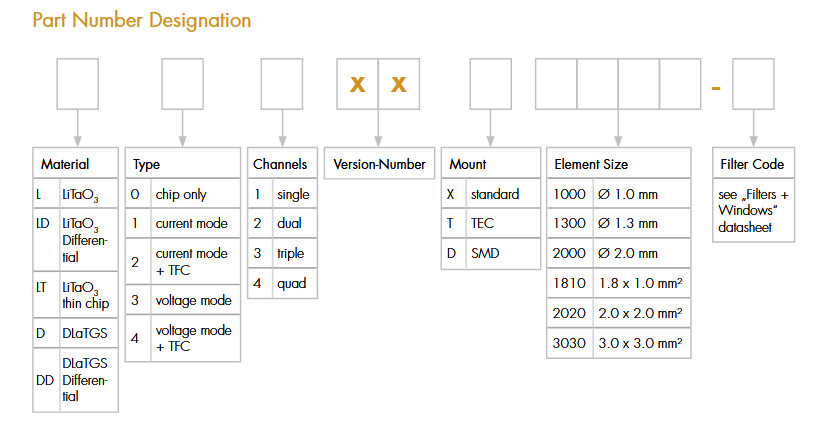Click the empty box above Mount
Screen dimensions: 816x433
tap(490, 84)
